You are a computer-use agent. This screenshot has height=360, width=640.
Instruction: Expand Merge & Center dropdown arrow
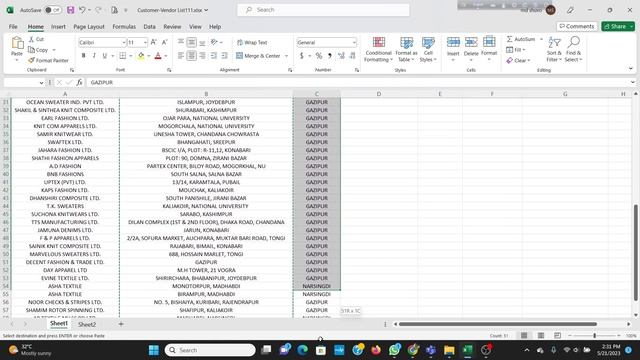286,56
